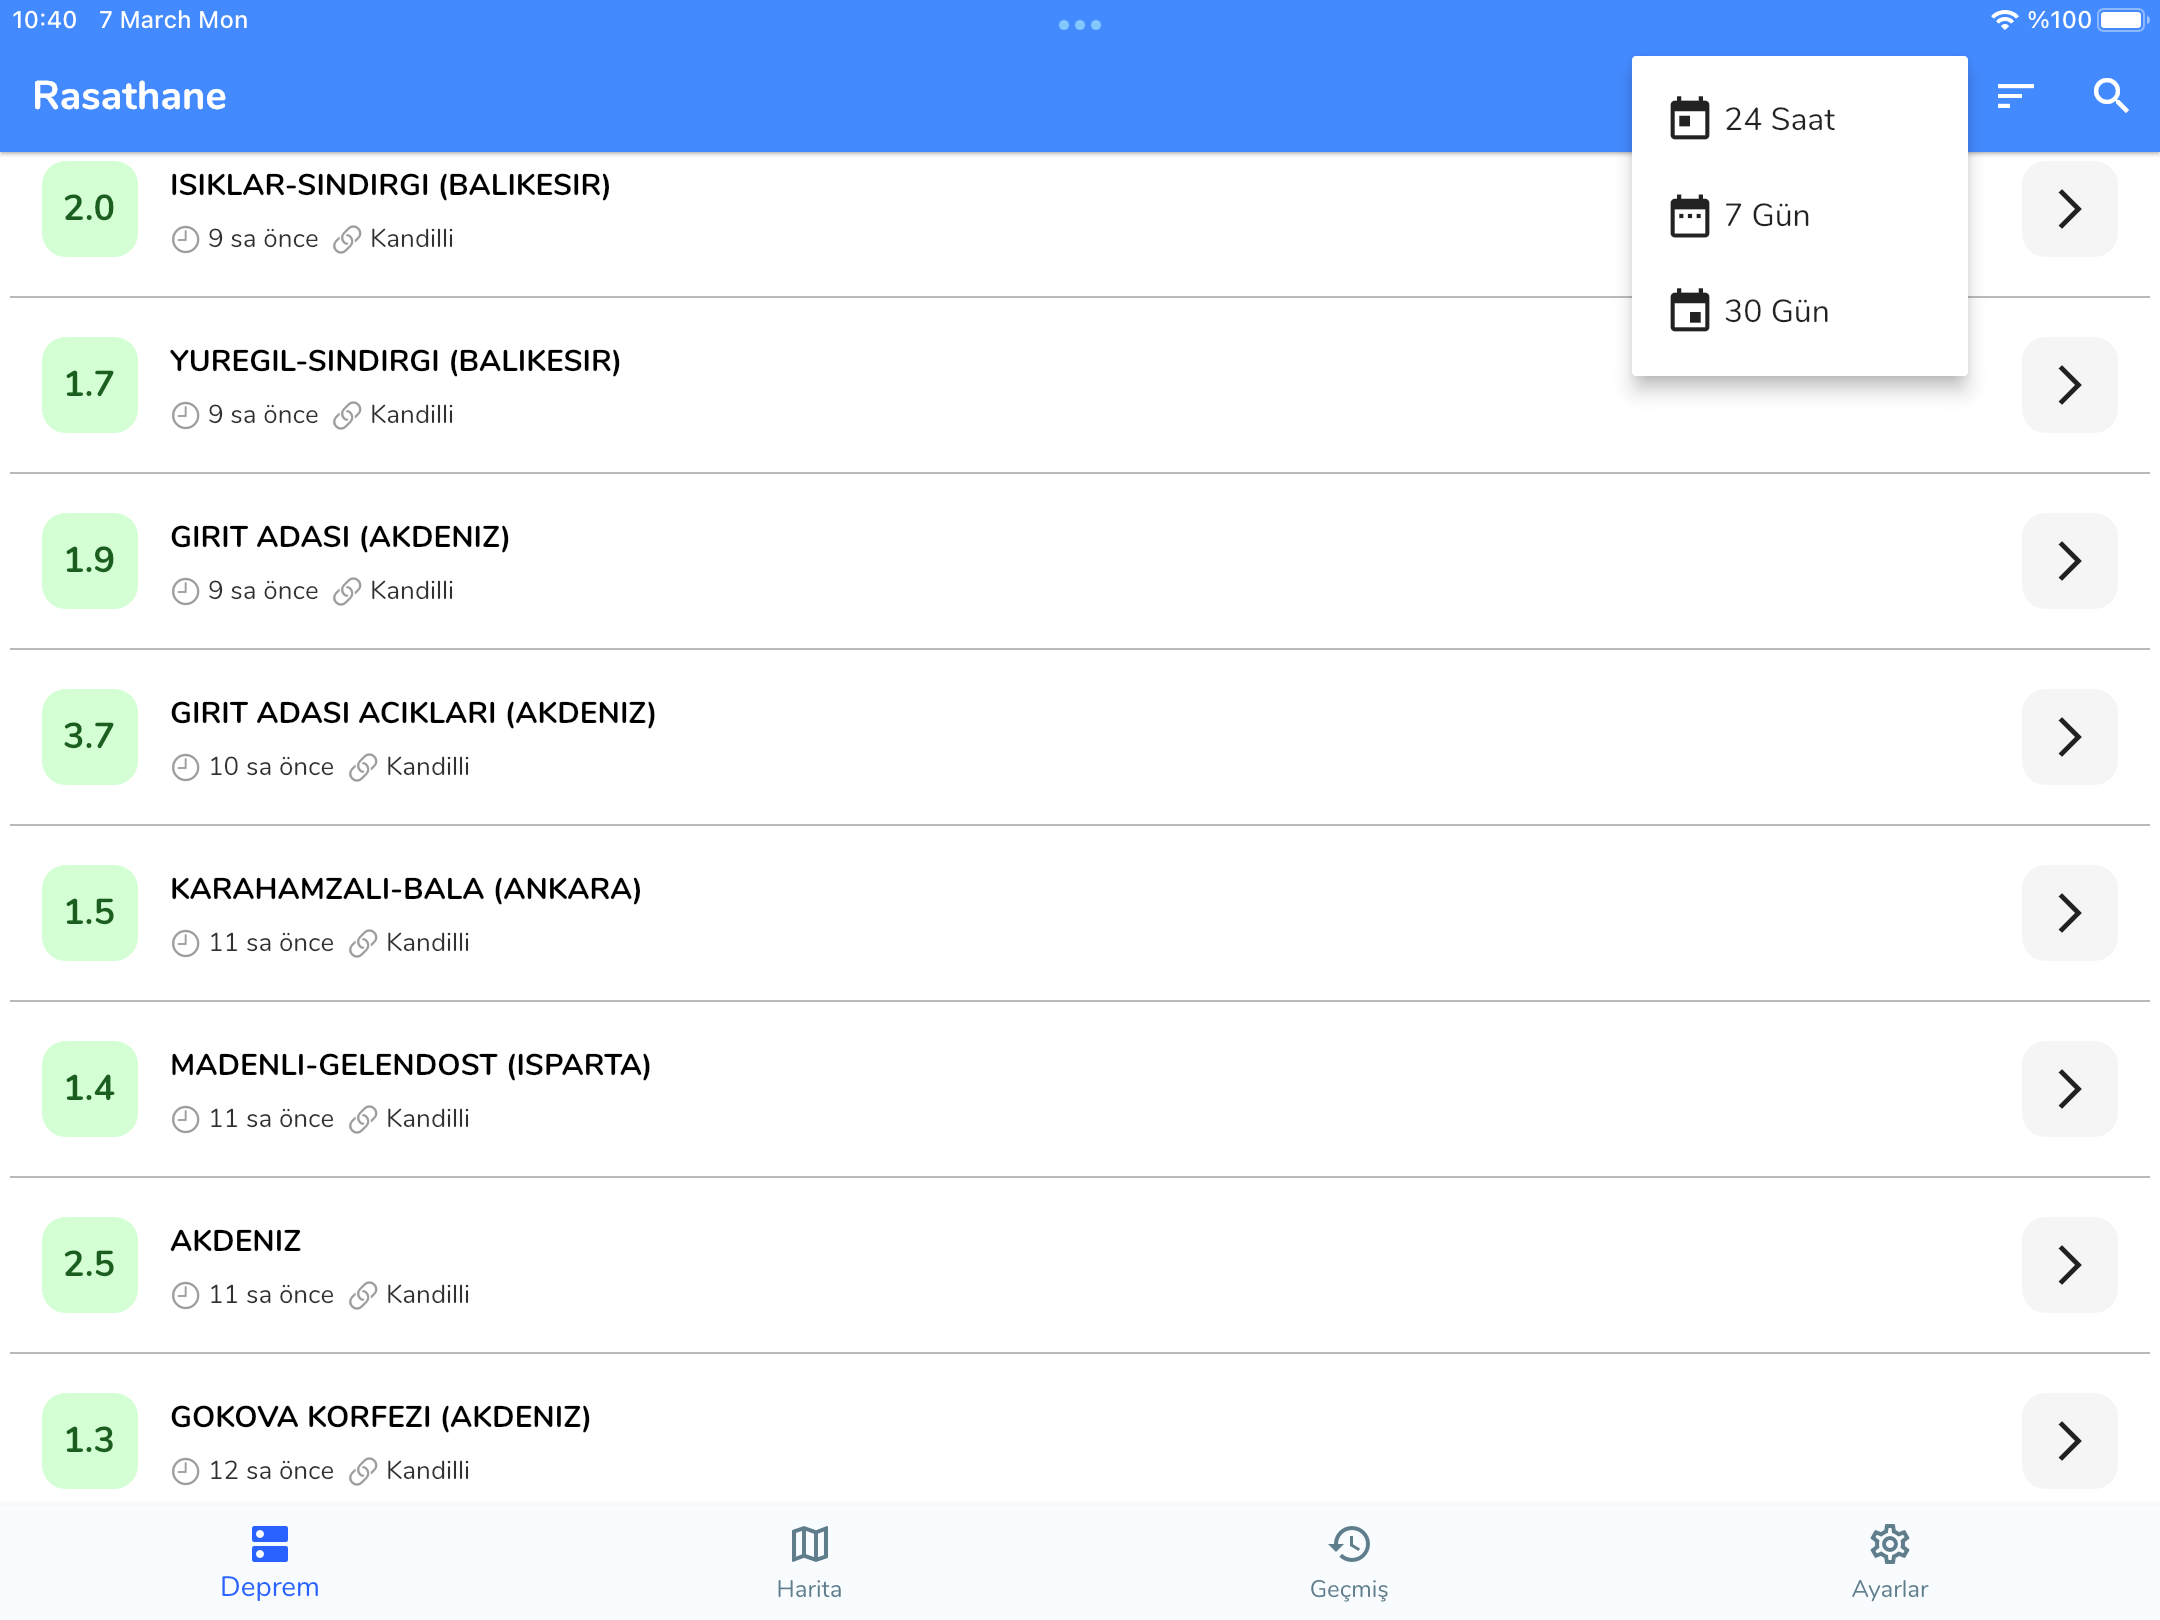2160x1620 pixels.
Task: Open YUREGIL-SINDIRGI details arrow
Action: 2069,385
